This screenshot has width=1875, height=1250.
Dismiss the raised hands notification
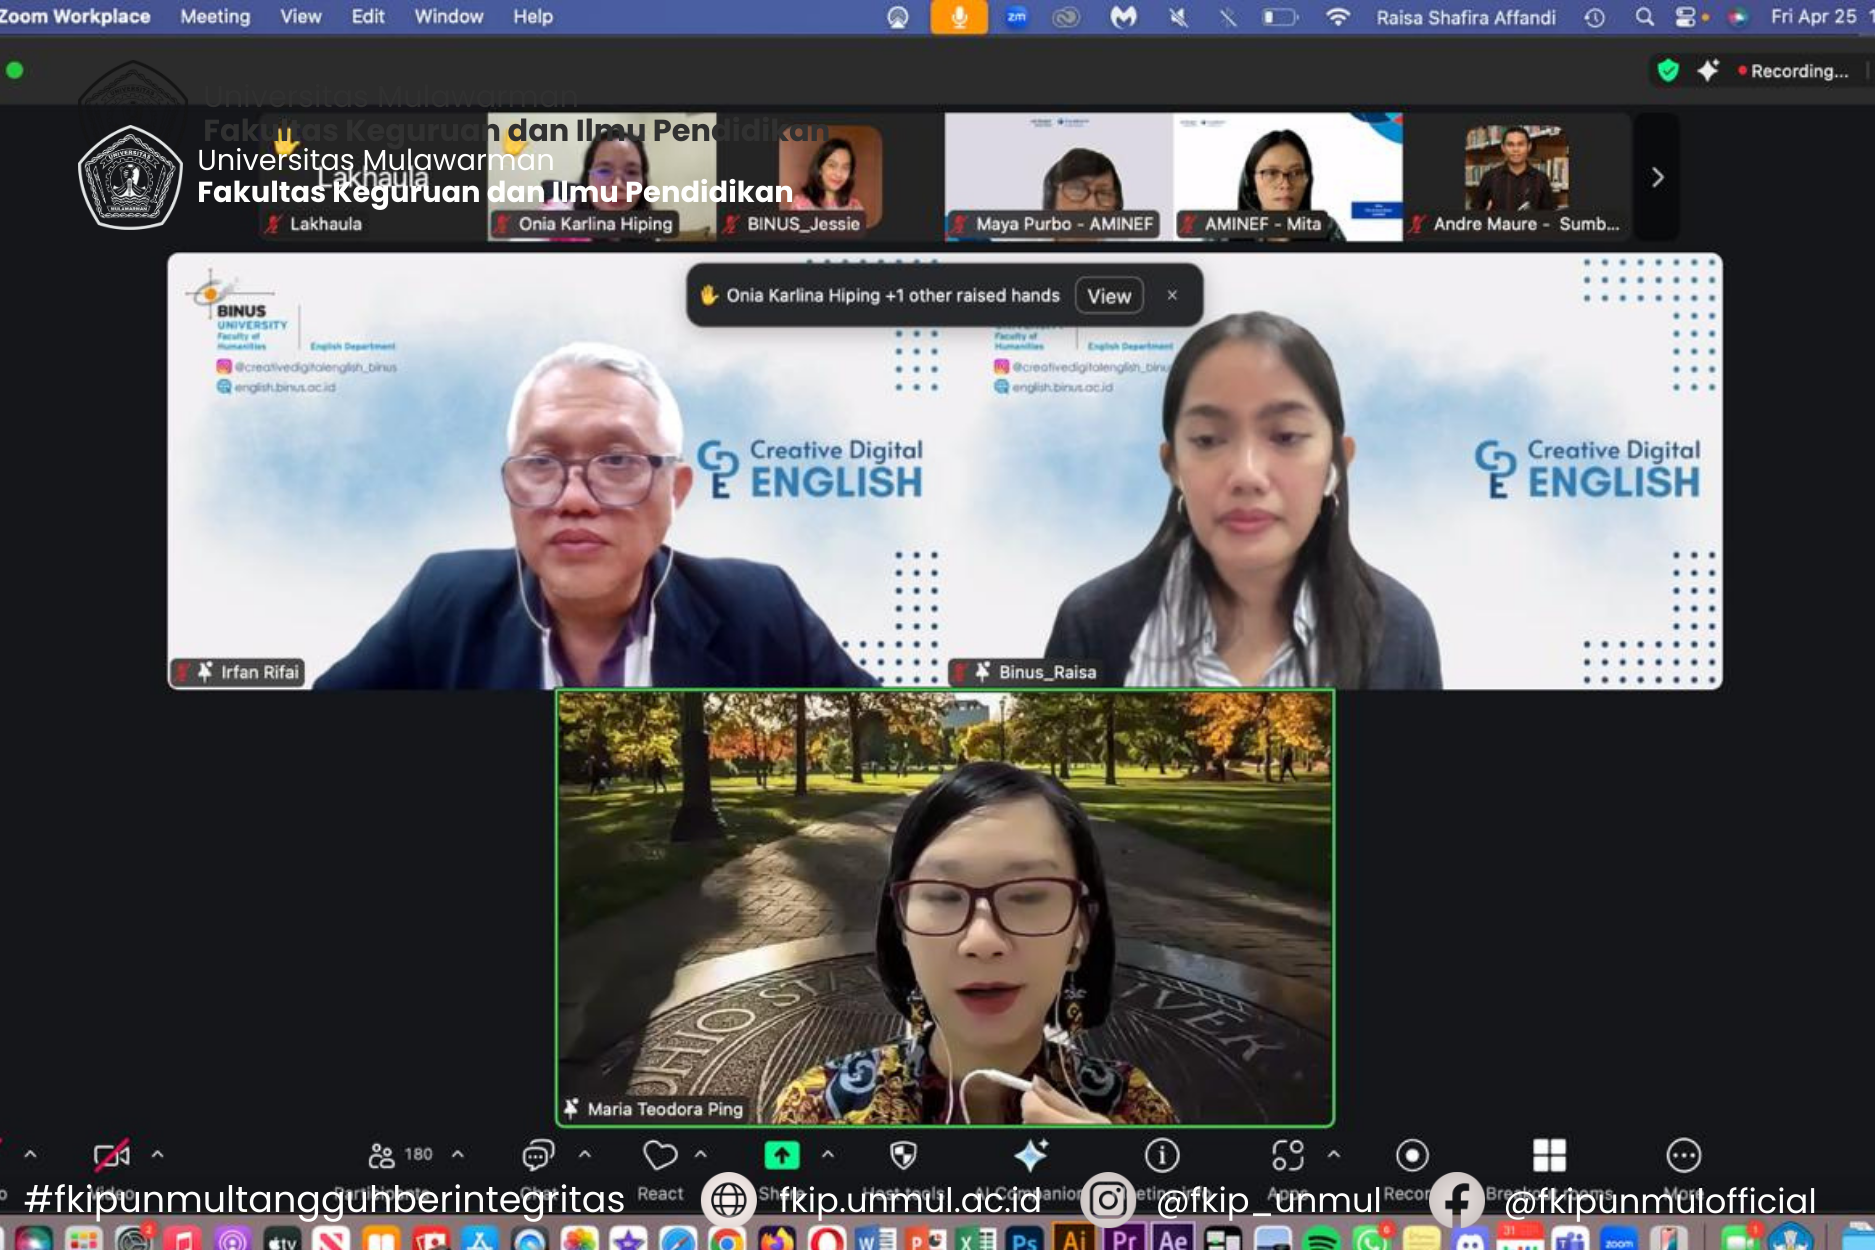point(1172,296)
